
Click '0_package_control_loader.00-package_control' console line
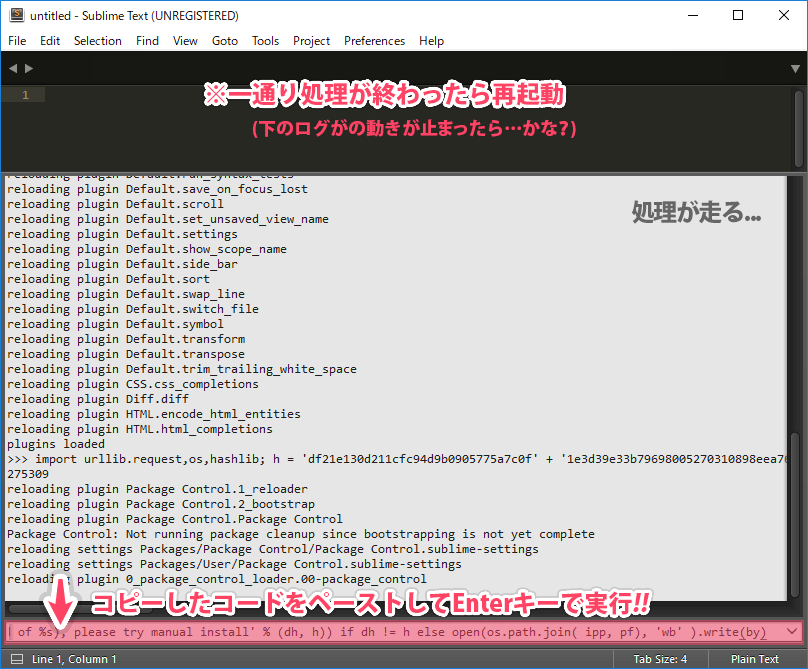tap(217, 579)
